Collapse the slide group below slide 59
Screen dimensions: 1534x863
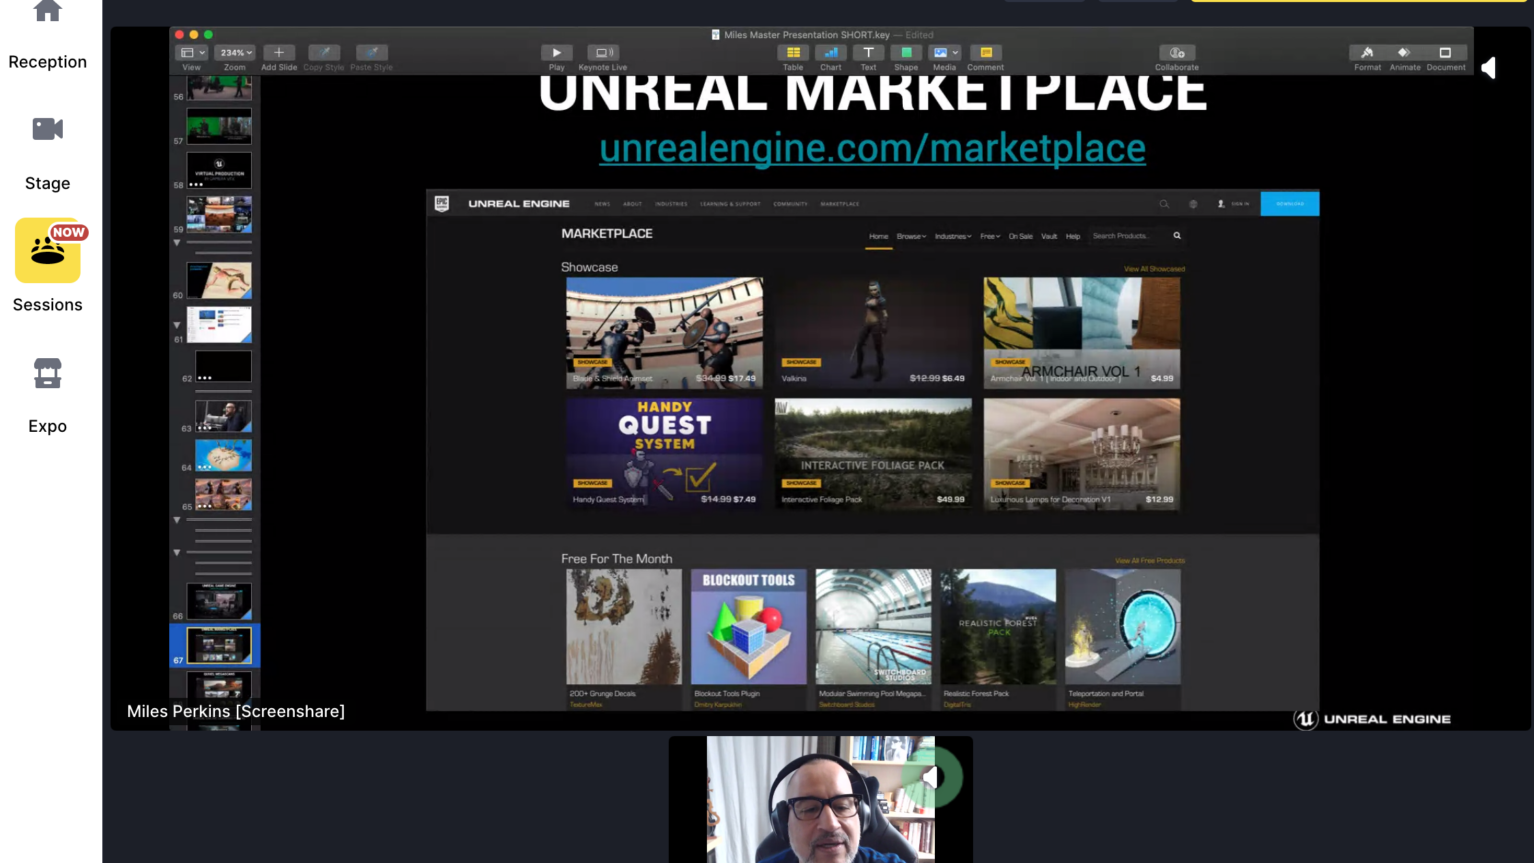click(177, 243)
